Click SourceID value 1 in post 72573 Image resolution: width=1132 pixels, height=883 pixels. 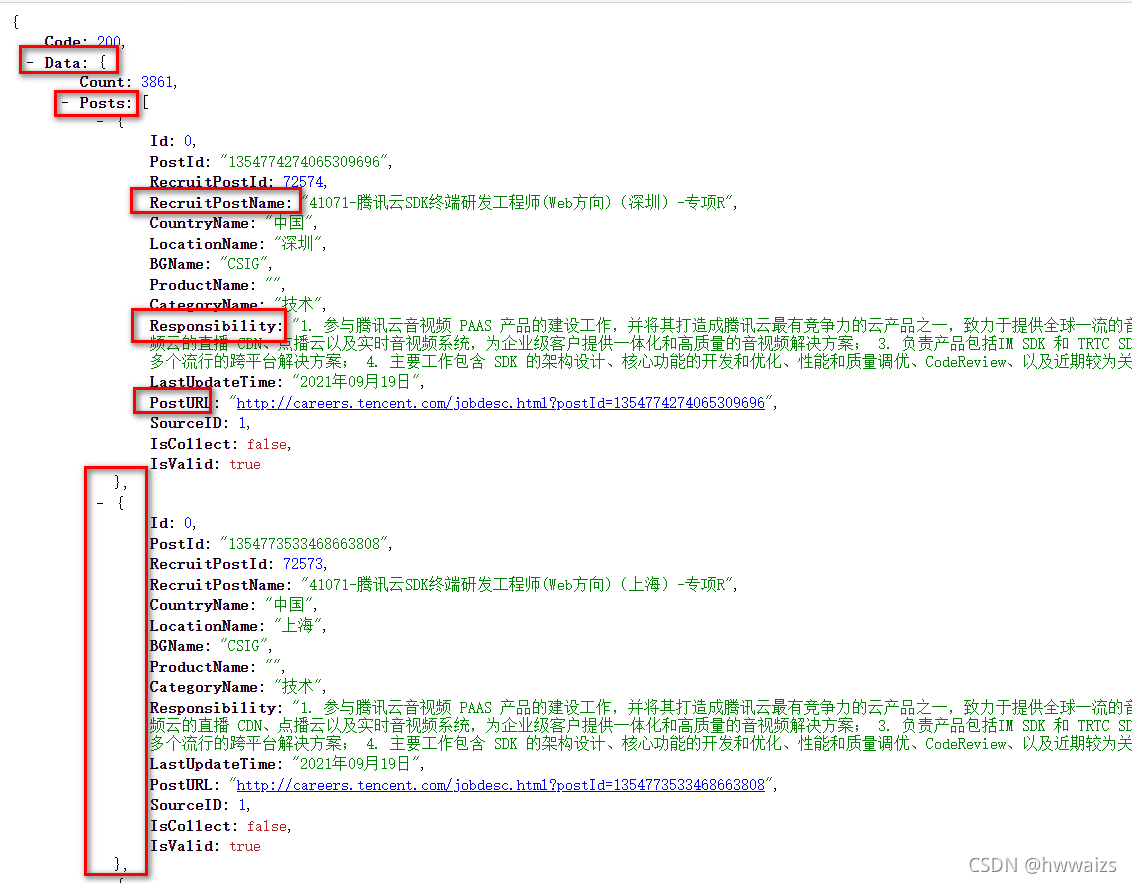coord(242,805)
